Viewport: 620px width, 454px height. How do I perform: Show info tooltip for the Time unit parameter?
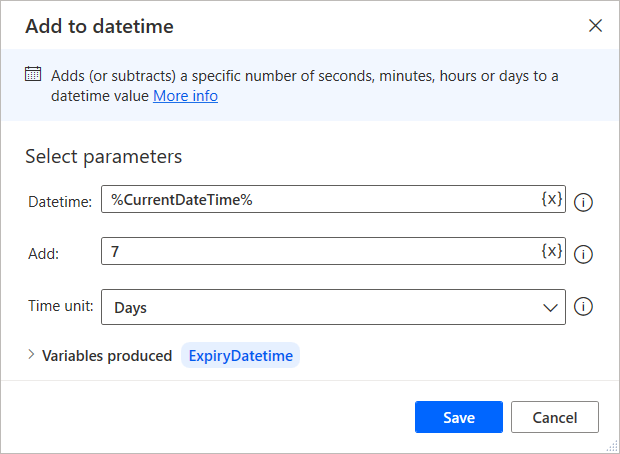coord(585,307)
